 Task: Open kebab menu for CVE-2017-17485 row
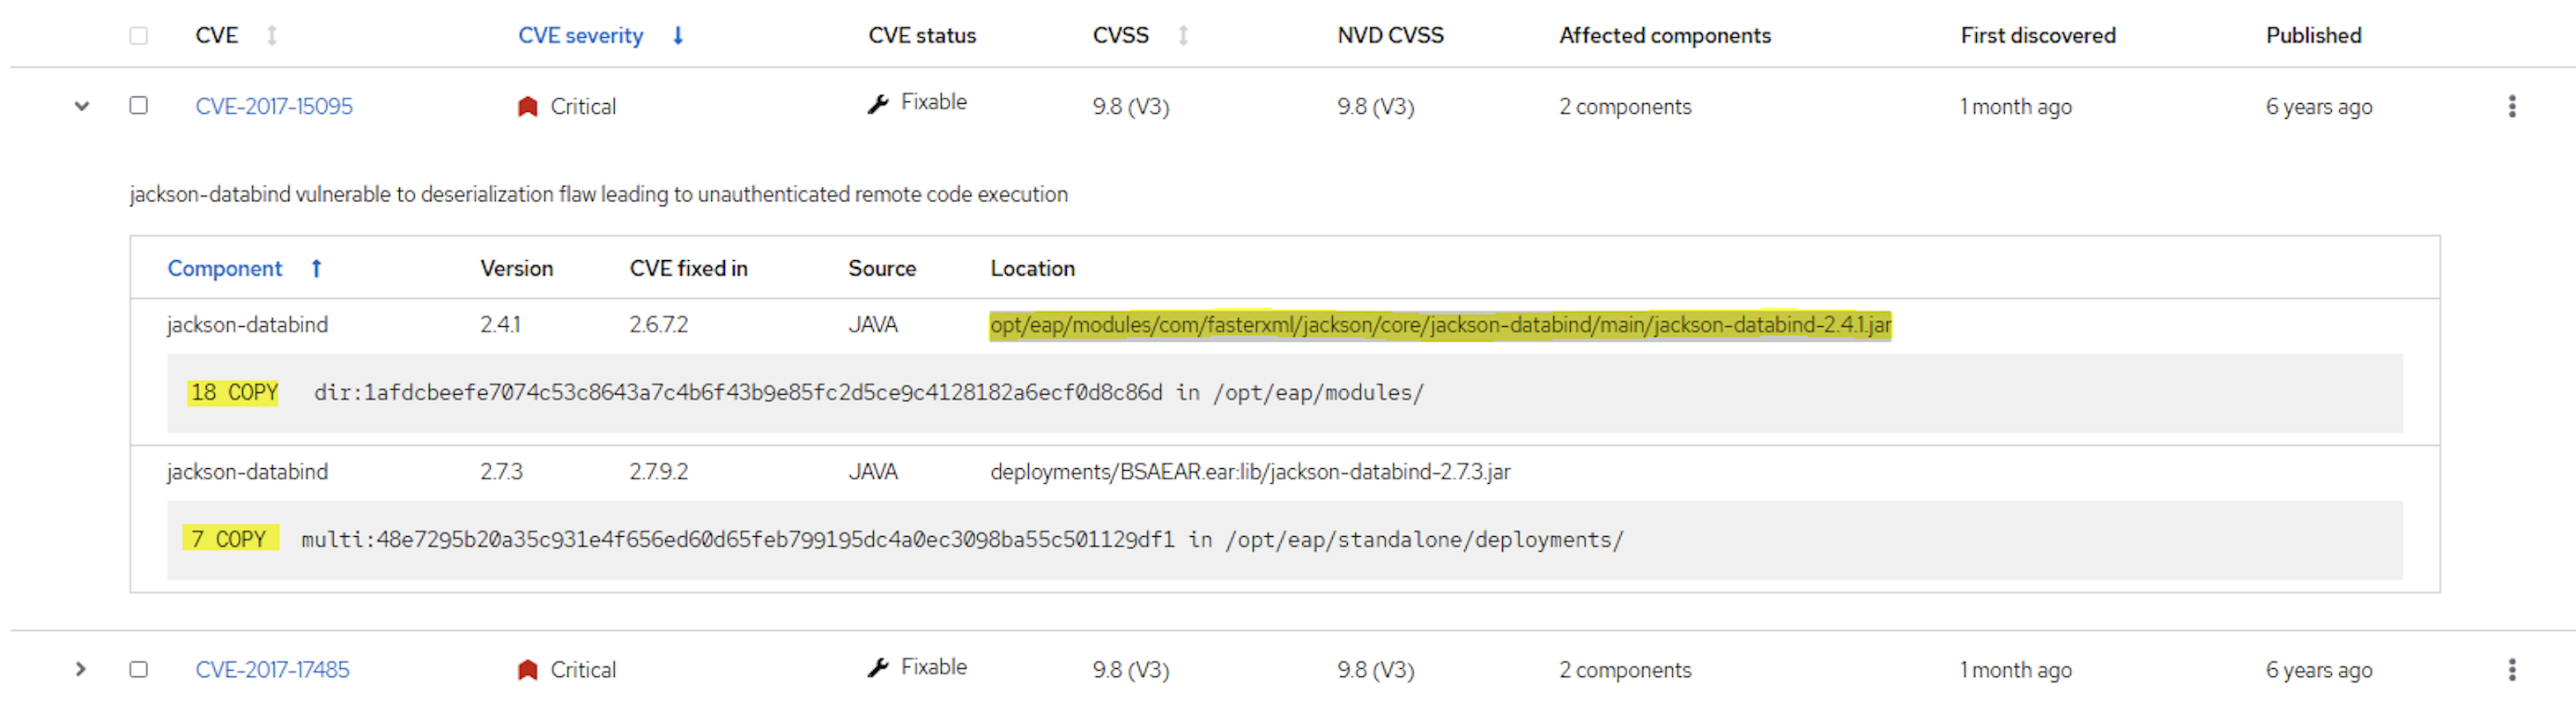[2511, 670]
